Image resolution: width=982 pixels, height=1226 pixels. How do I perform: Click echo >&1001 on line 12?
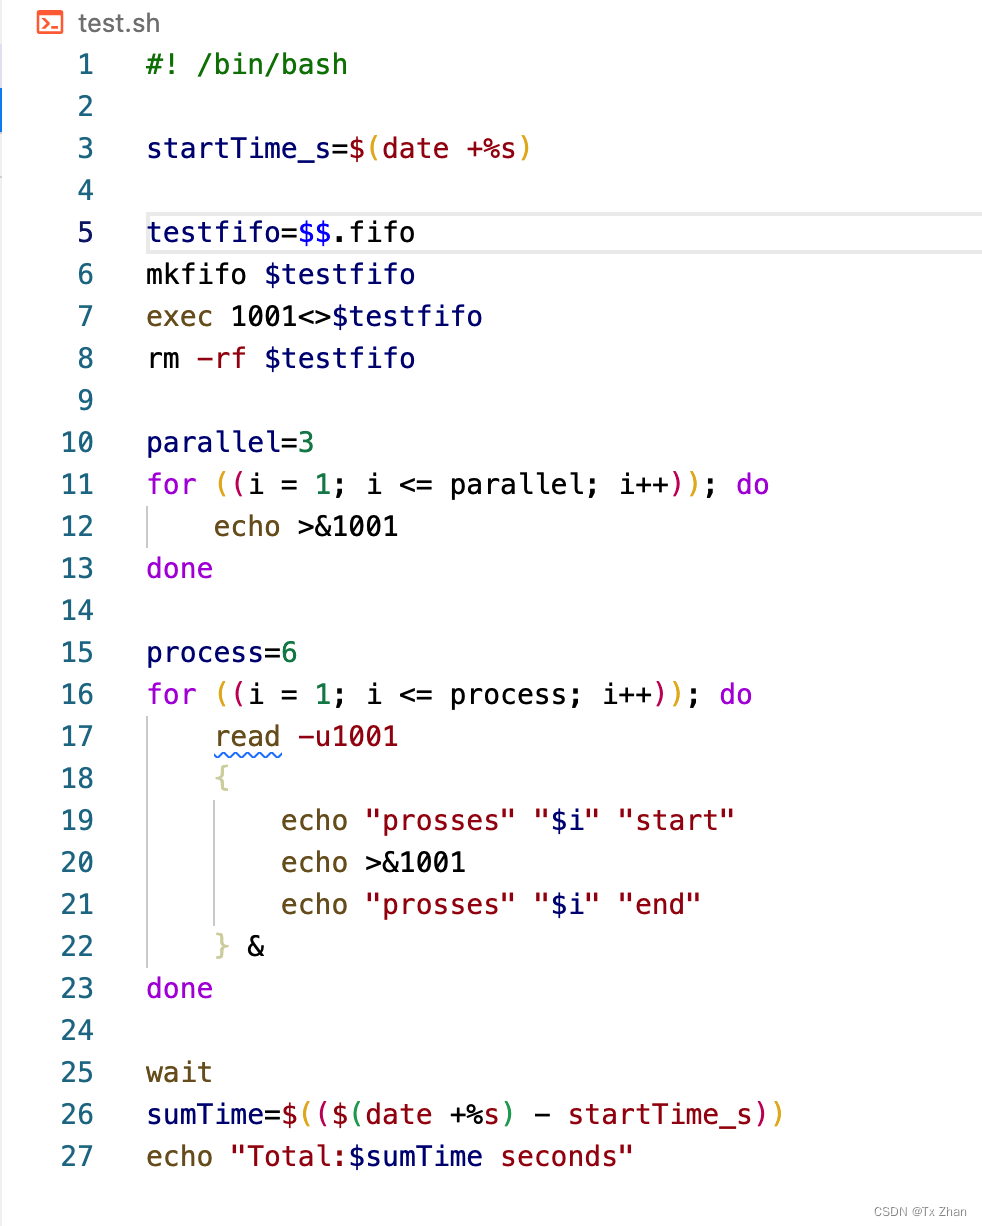click(306, 526)
